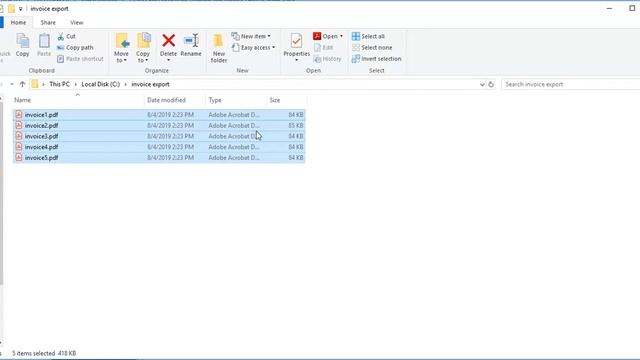This screenshot has height=360, width=640.
Task: Open recent locations dropdown arrow
Action: tap(12, 84)
